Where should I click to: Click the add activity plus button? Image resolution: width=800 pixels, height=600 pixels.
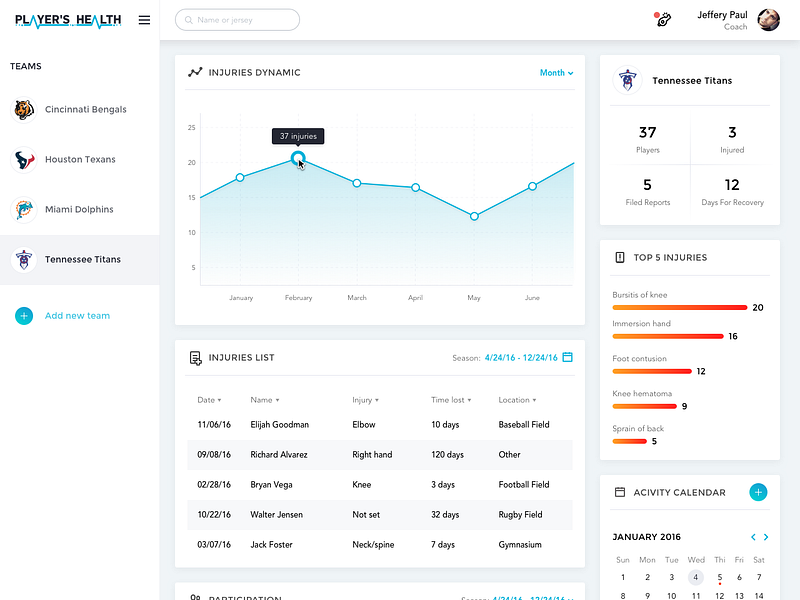(759, 492)
